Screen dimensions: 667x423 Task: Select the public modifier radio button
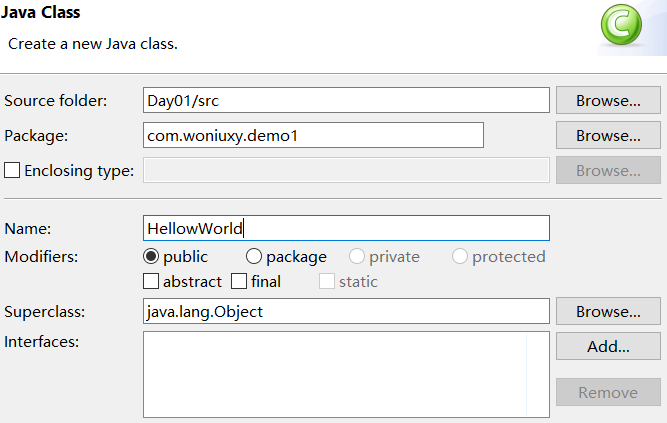tap(152, 256)
